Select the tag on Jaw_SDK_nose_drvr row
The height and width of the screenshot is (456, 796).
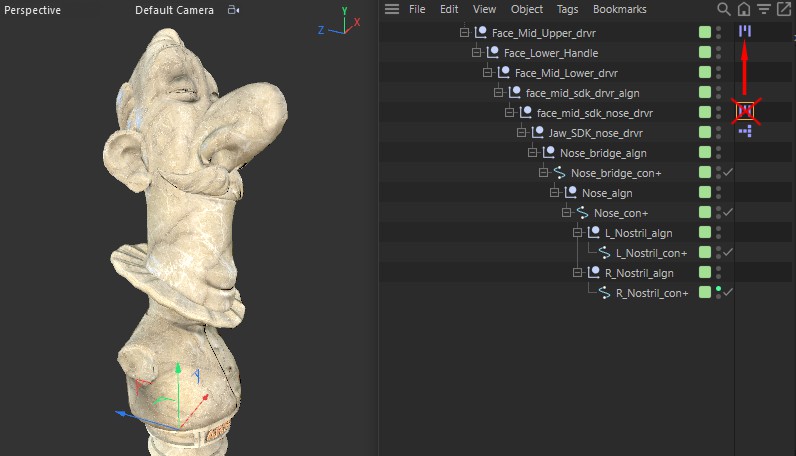pos(745,132)
